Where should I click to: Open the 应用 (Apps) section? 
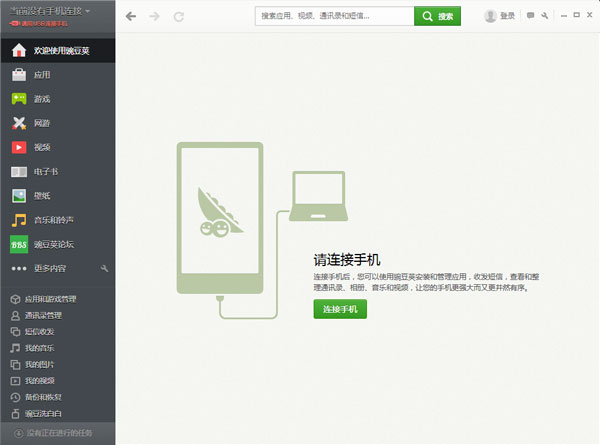point(40,75)
